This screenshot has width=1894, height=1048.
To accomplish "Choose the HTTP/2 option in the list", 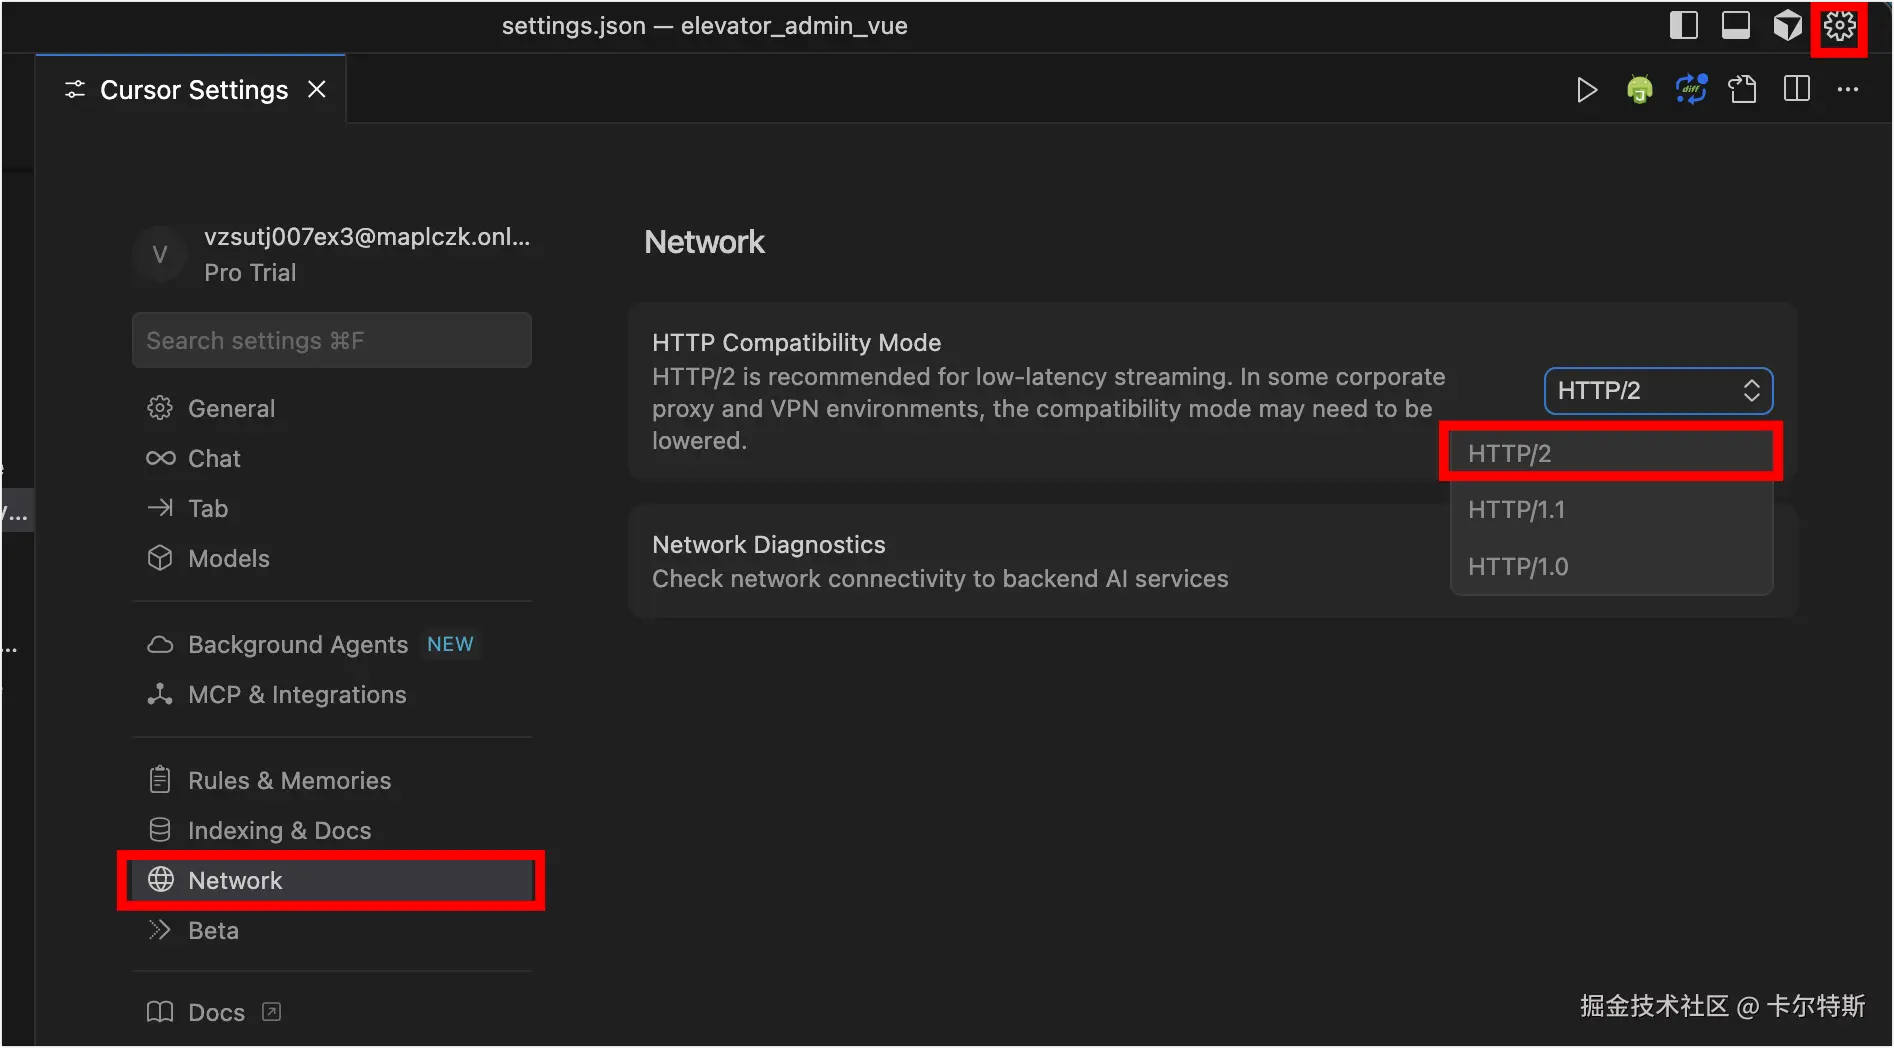I will point(1611,453).
